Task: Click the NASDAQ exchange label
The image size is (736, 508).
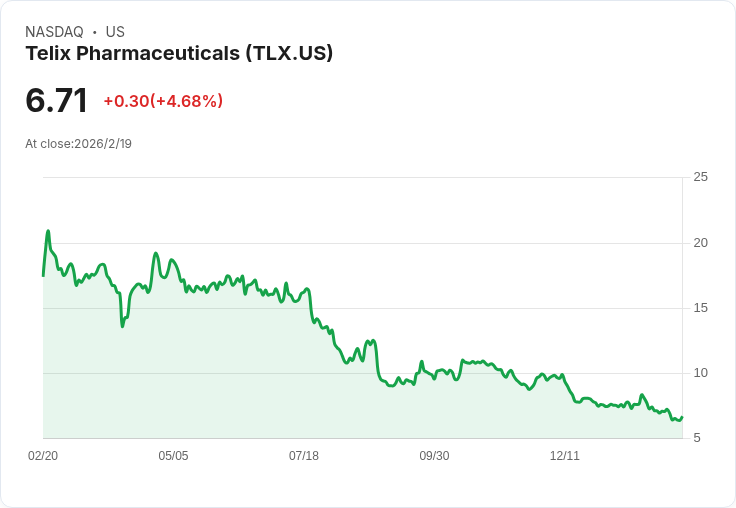Action: point(54,32)
